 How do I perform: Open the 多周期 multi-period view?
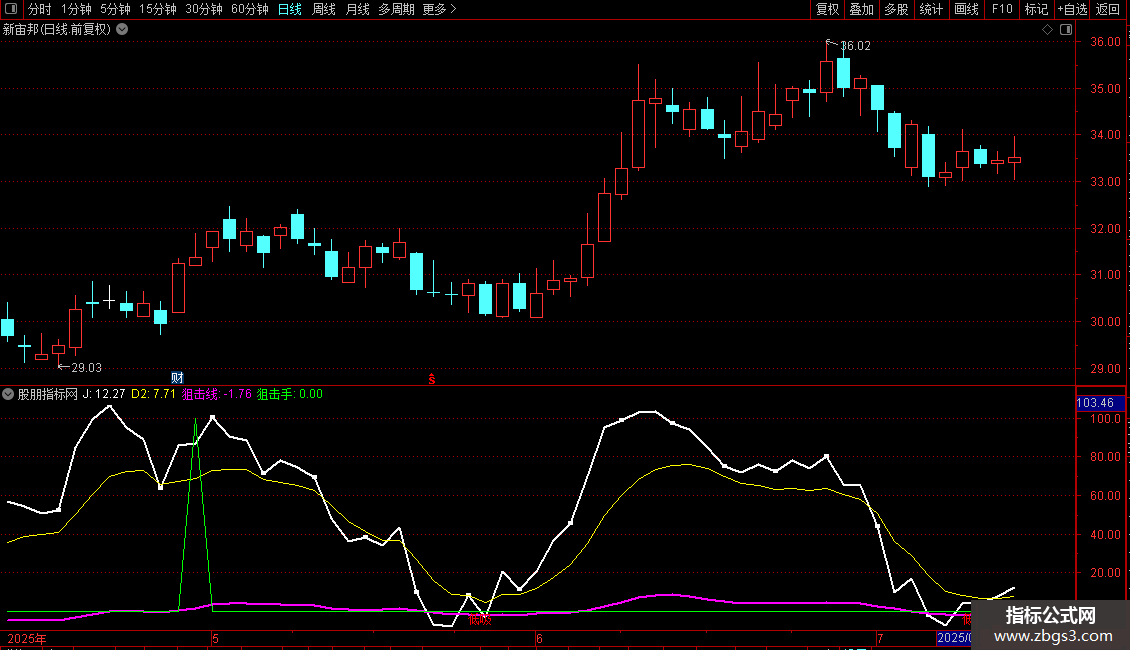click(x=396, y=9)
